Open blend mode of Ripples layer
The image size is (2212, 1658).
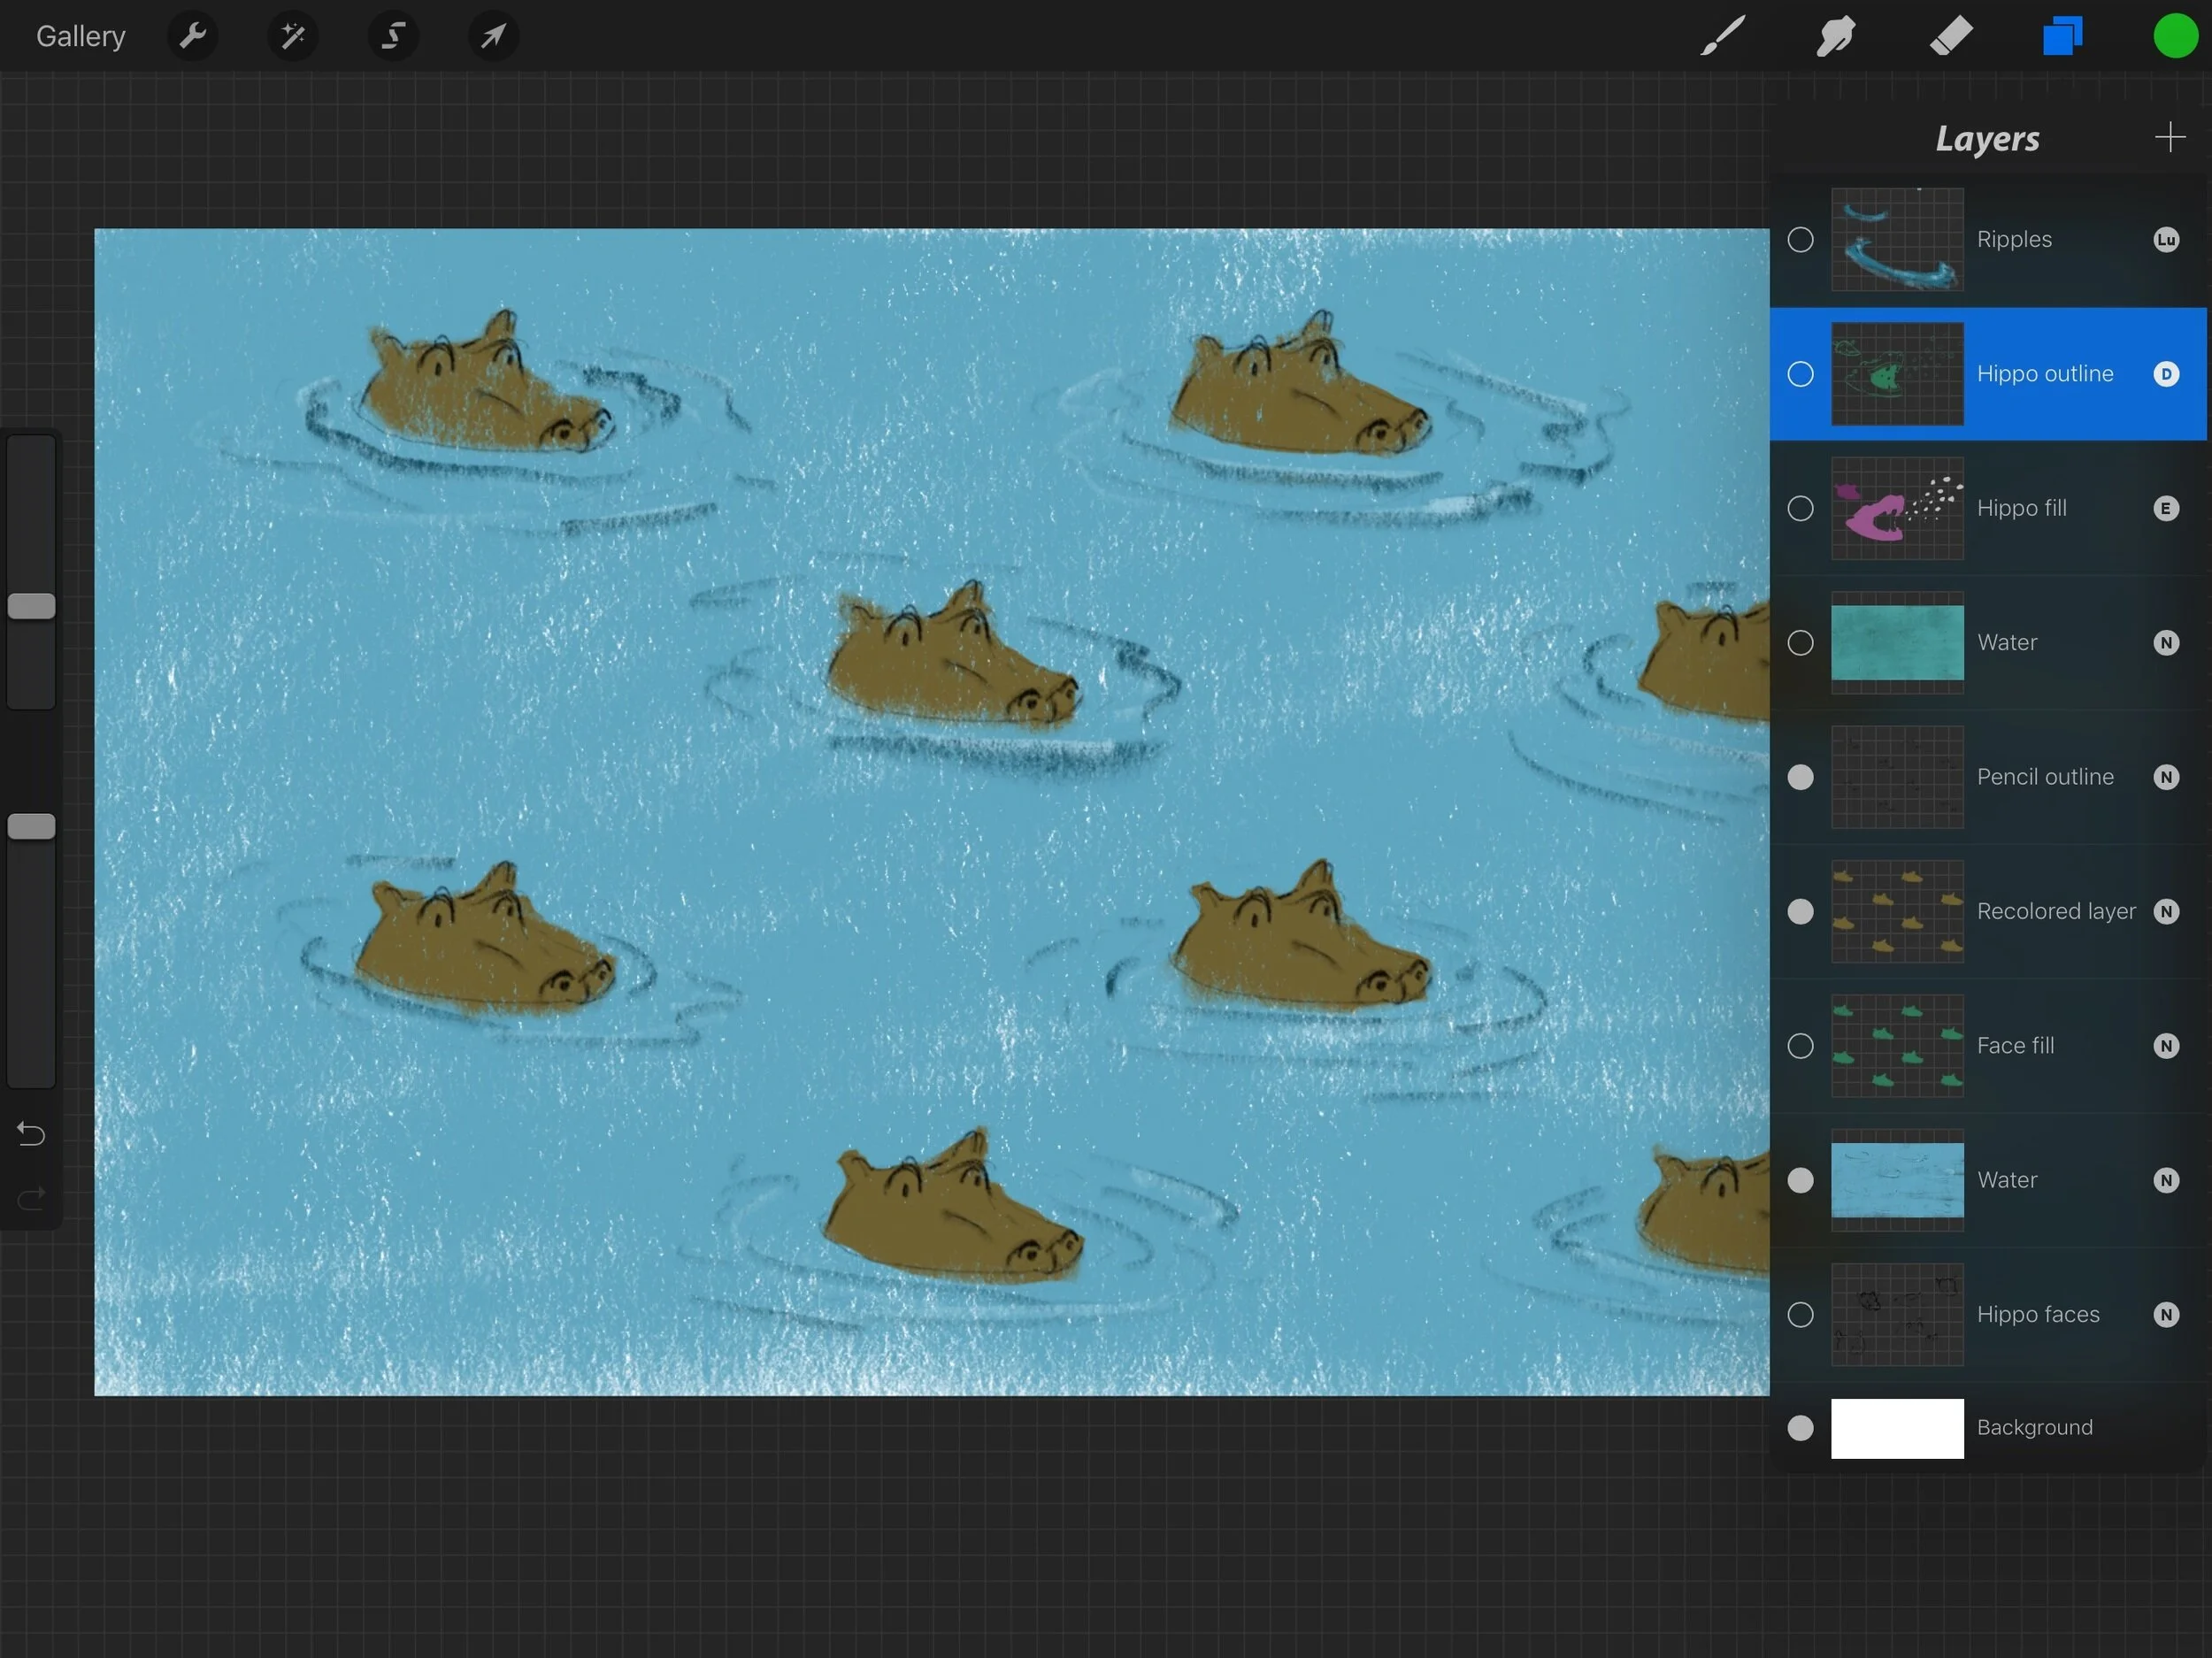tap(2165, 240)
